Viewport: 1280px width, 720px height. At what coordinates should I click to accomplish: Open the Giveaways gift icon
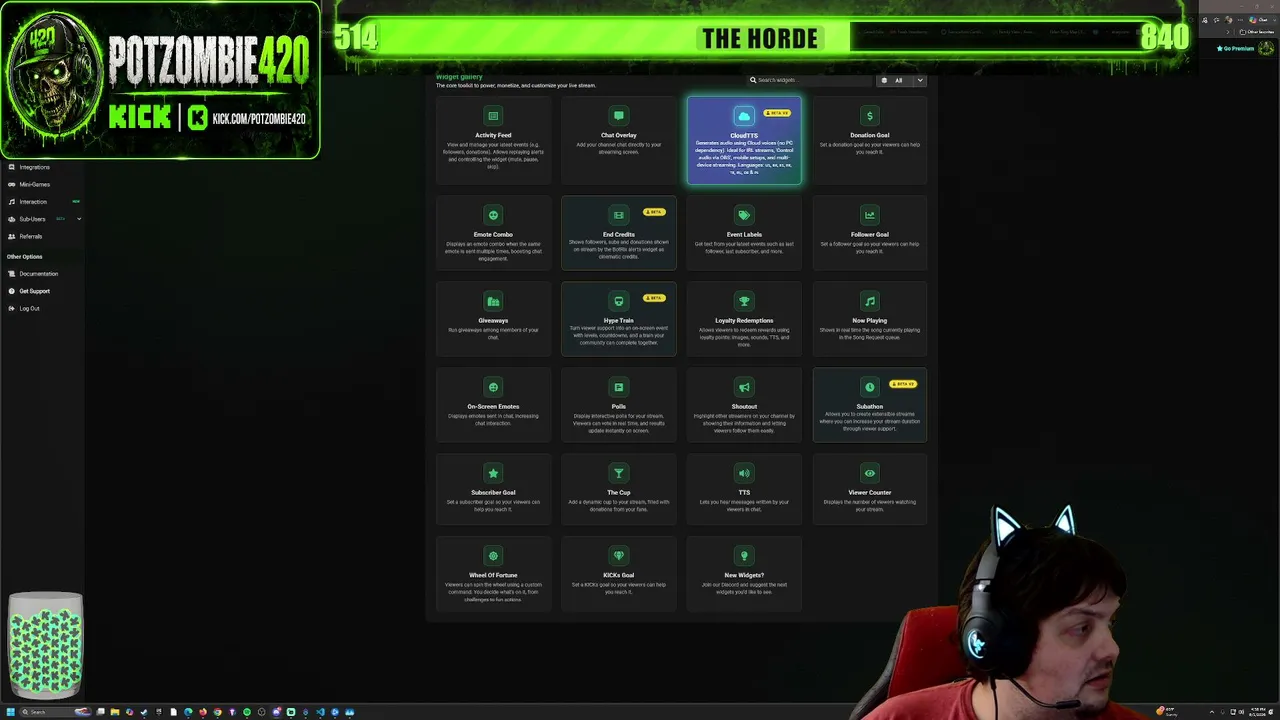coord(493,301)
